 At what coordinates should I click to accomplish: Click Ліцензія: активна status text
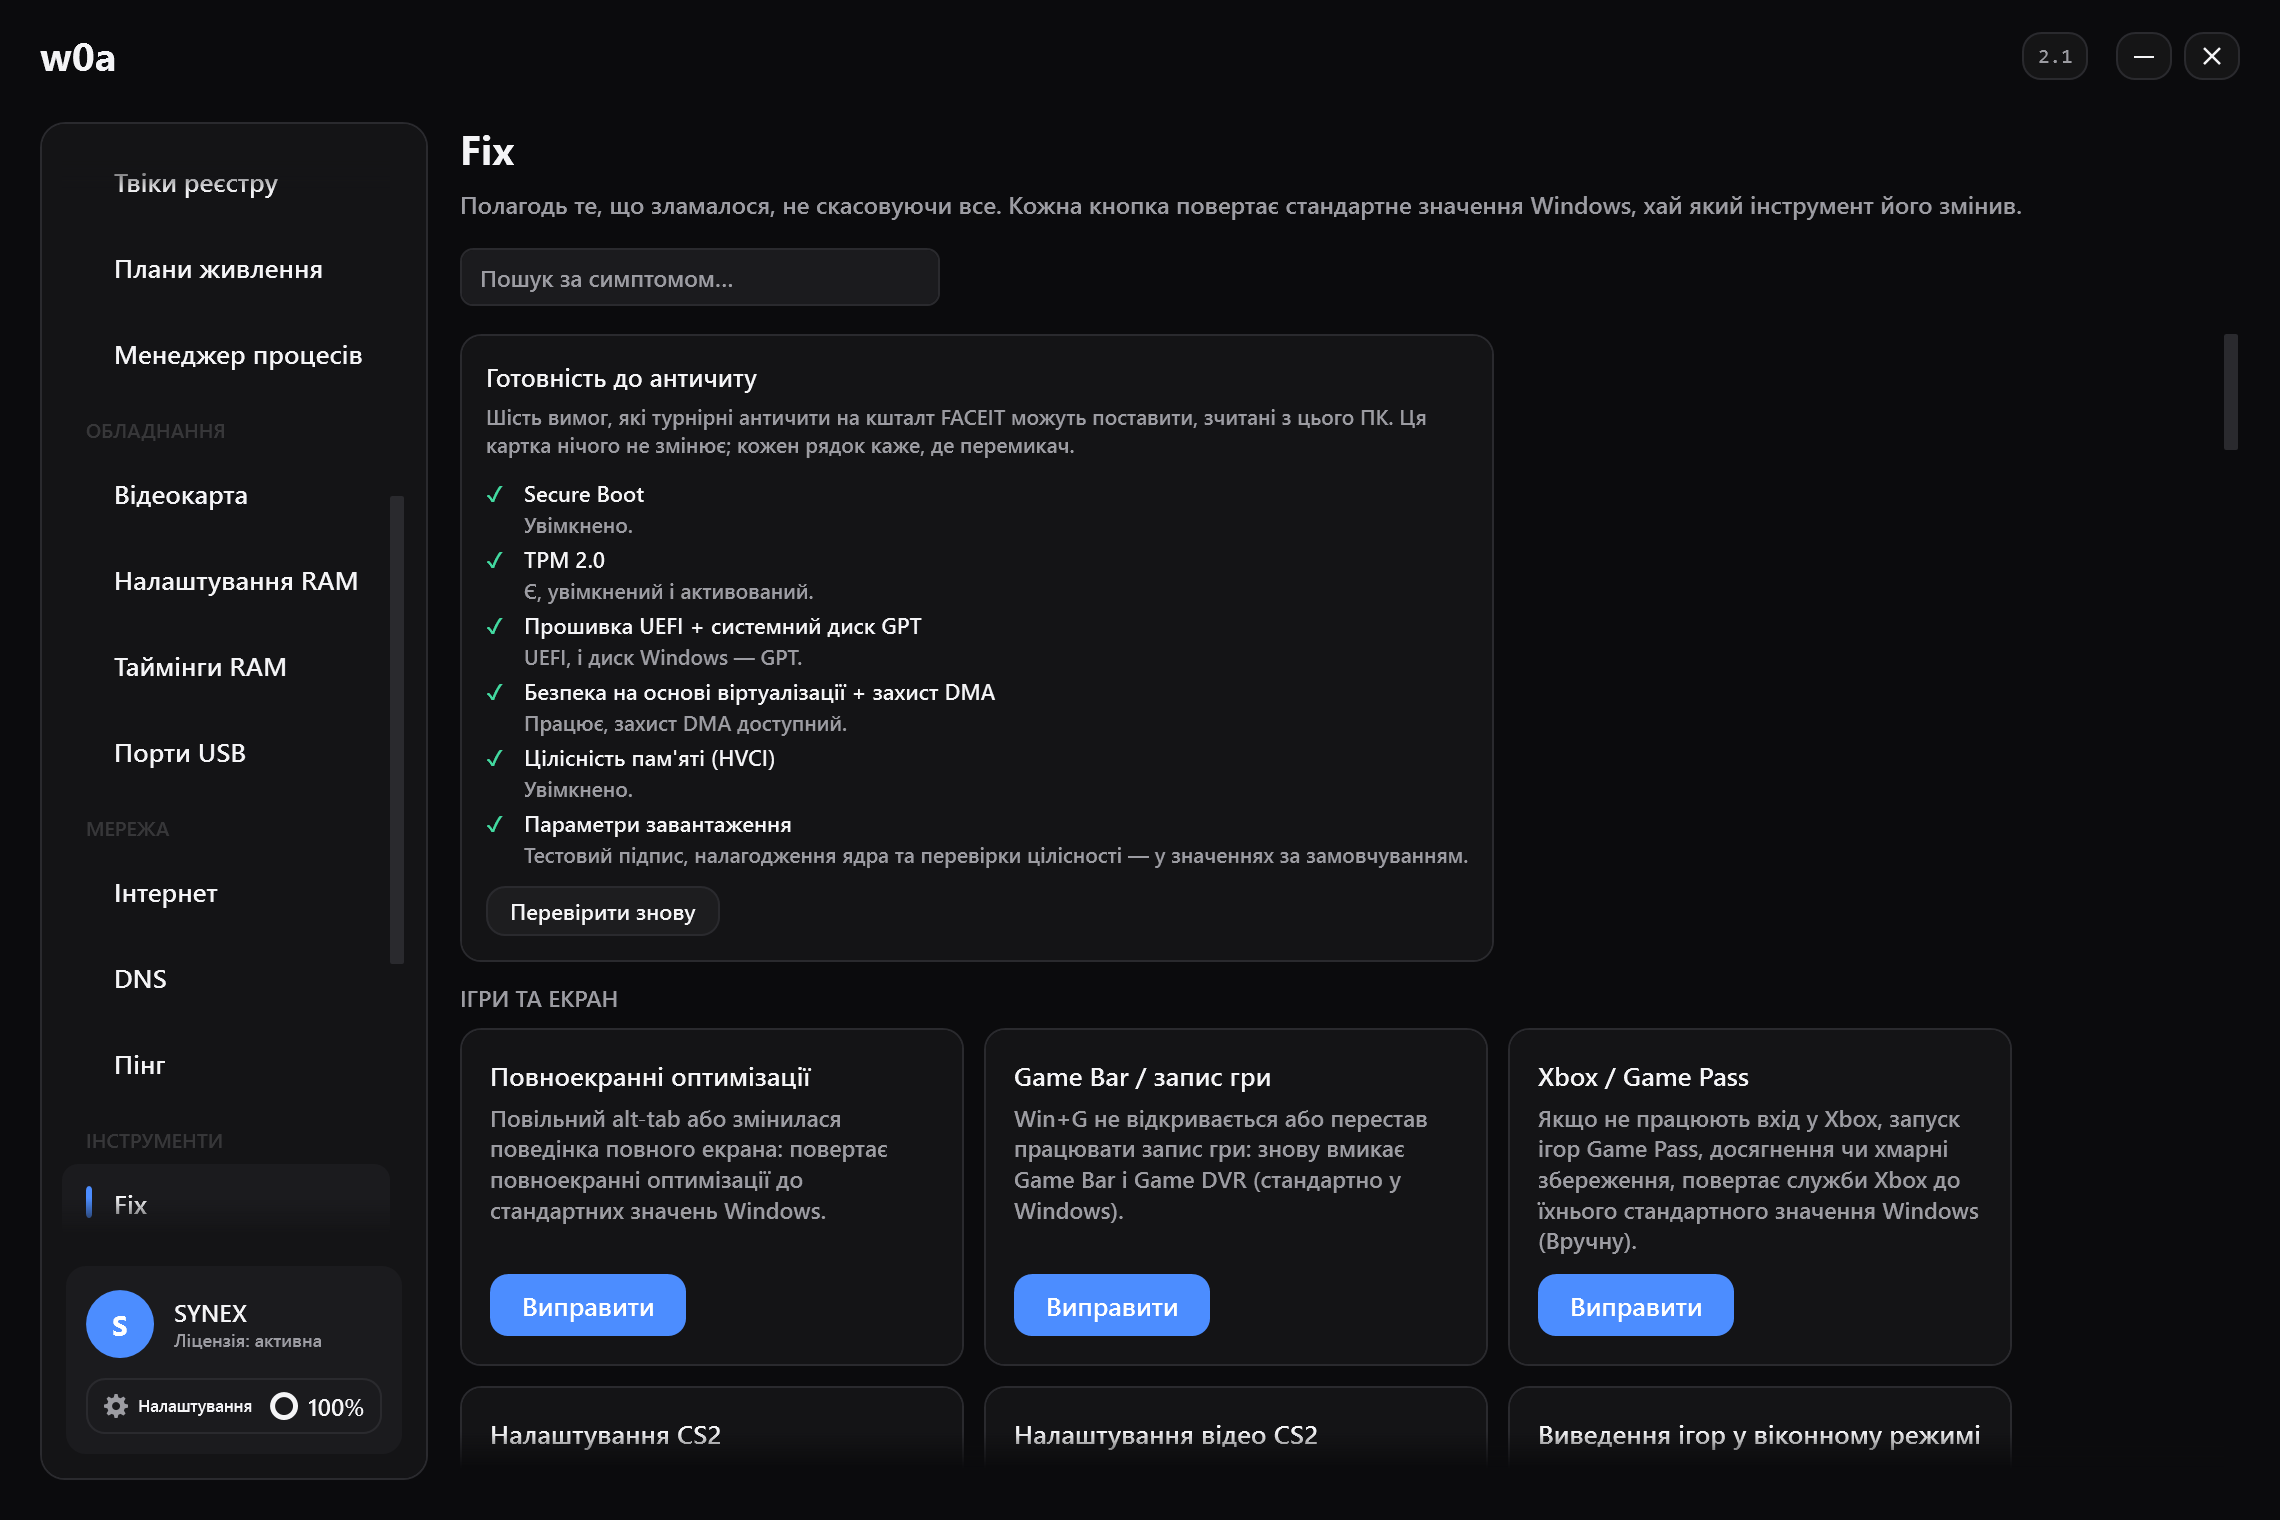[x=248, y=1341]
